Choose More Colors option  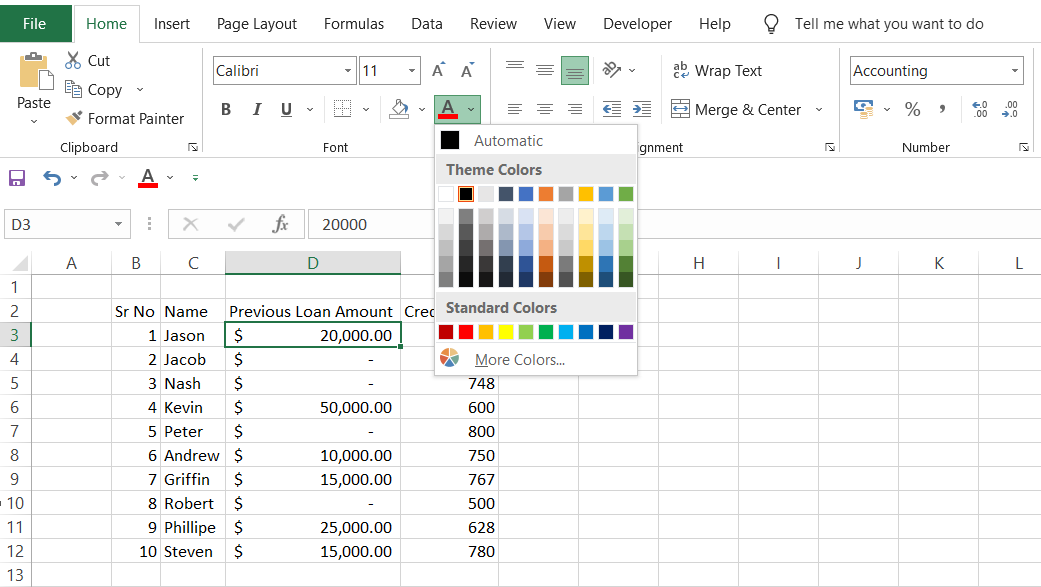pyautogui.click(x=519, y=360)
